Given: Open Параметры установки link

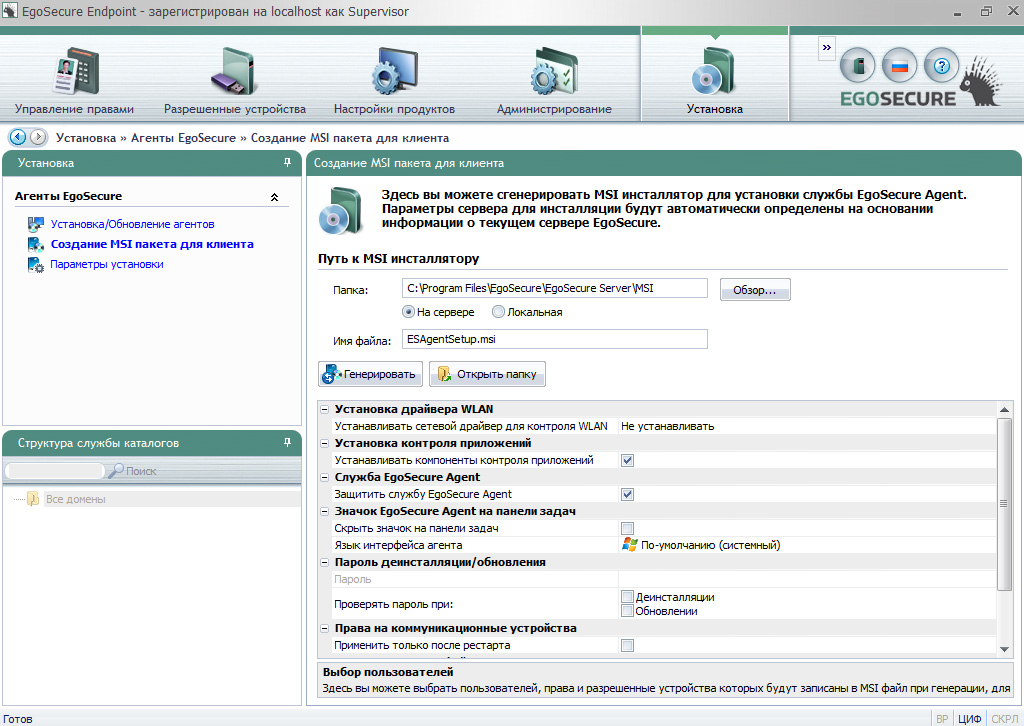Looking at the screenshot, I should point(106,264).
